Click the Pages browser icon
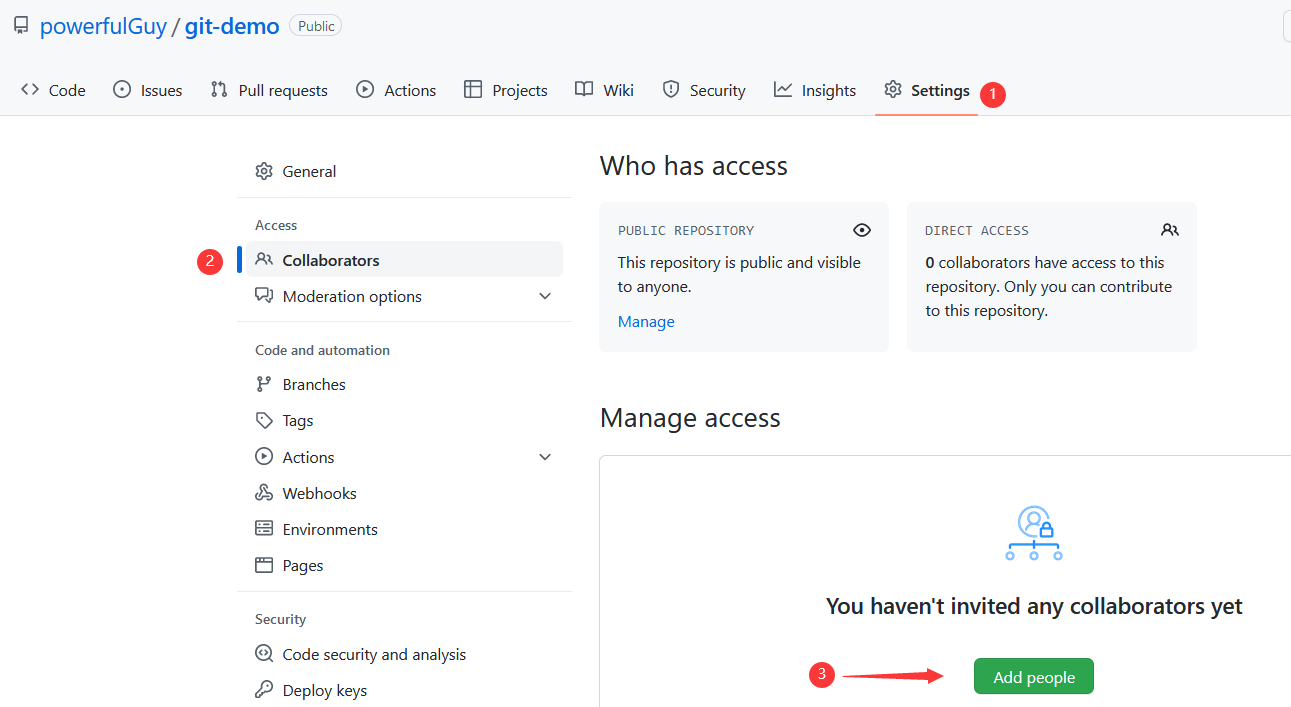Screen dimensions: 1291x707 tap(264, 565)
